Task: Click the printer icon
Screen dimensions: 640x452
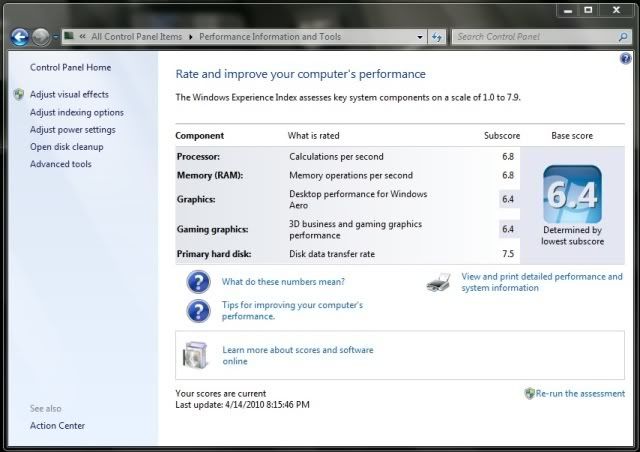Action: click(x=438, y=282)
